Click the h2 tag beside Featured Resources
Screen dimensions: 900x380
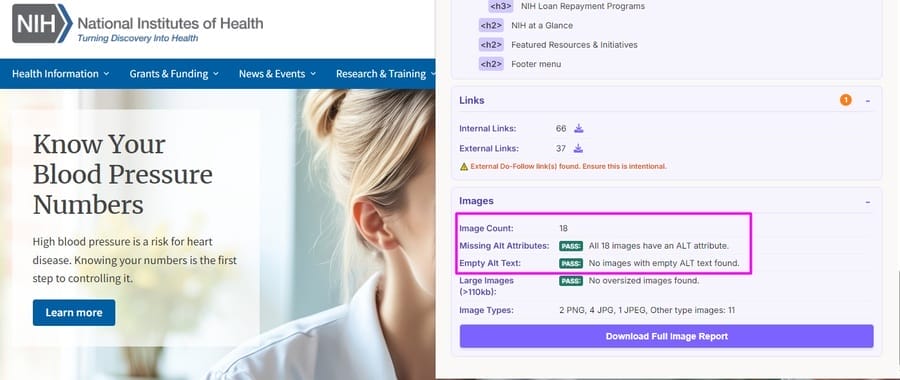point(491,45)
